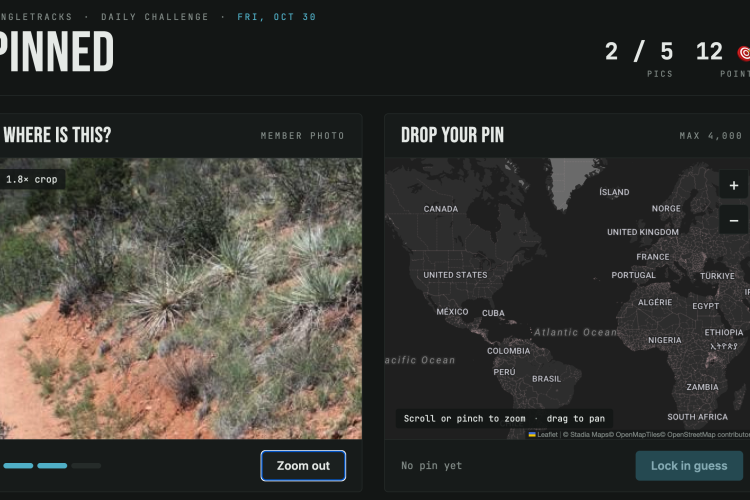Drop a pin on CUBA label
This screenshot has width=750, height=500.
click(x=493, y=313)
